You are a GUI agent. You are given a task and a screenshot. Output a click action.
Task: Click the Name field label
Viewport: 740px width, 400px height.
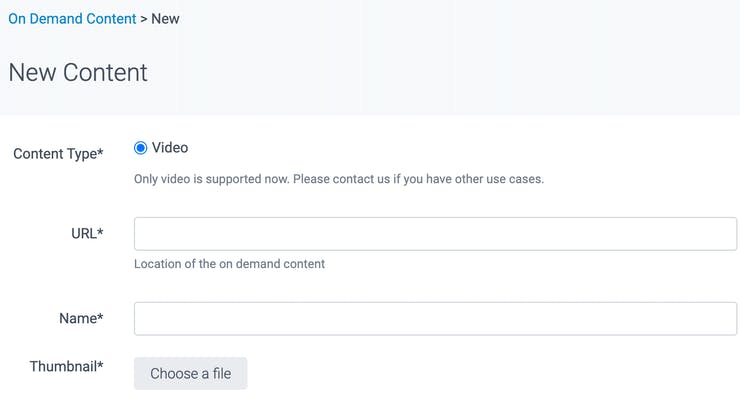pos(81,318)
